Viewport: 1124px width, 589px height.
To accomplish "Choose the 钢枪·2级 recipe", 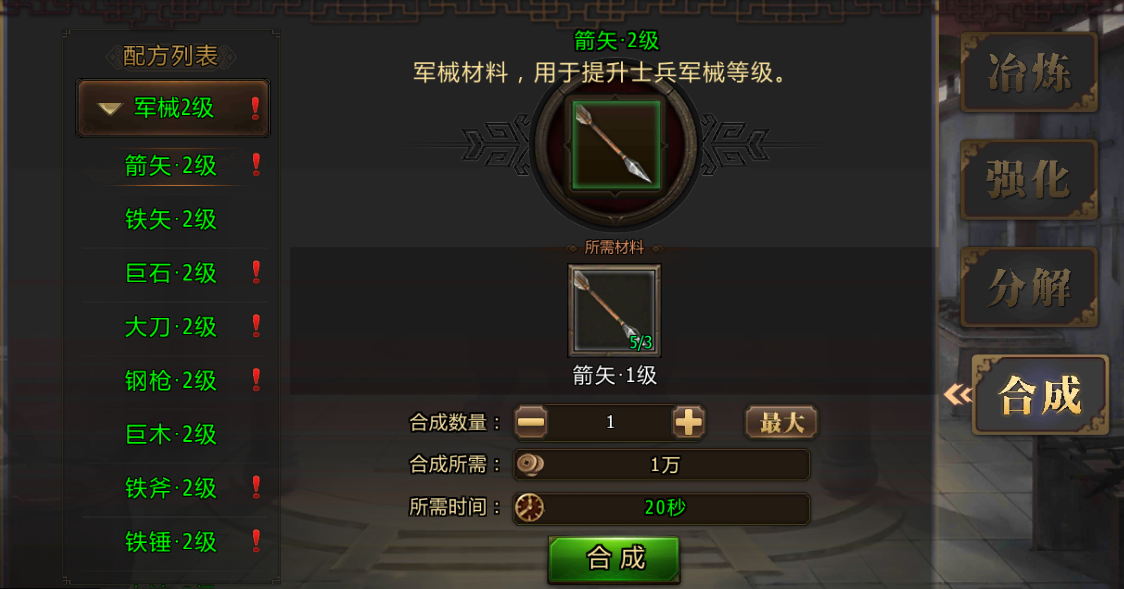I will [171, 380].
